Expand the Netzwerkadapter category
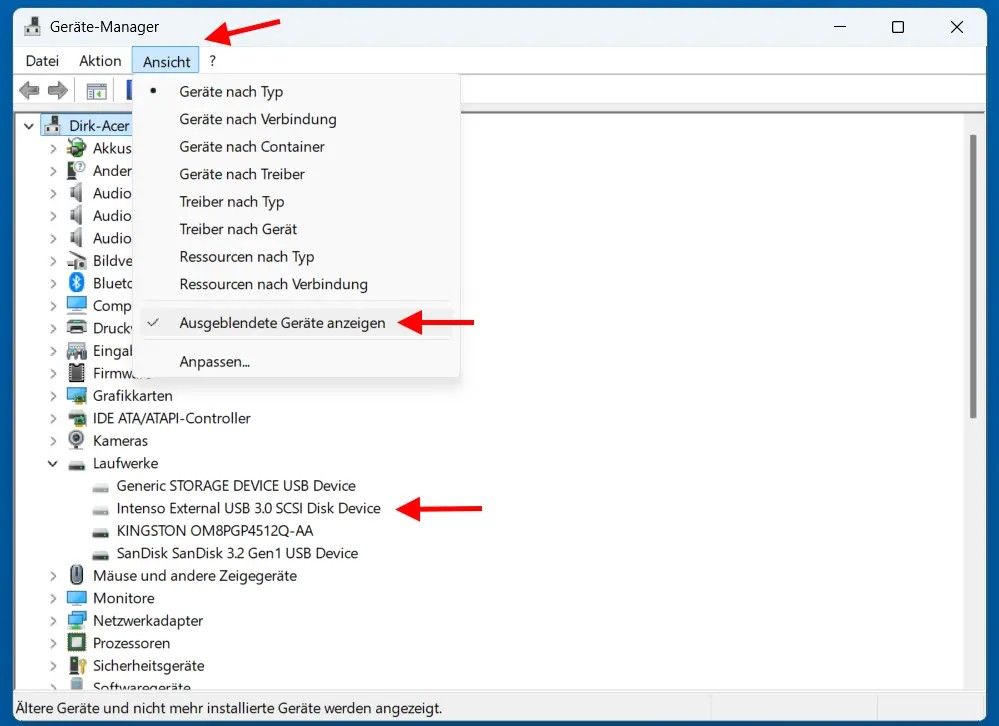This screenshot has width=999, height=726. [x=53, y=621]
